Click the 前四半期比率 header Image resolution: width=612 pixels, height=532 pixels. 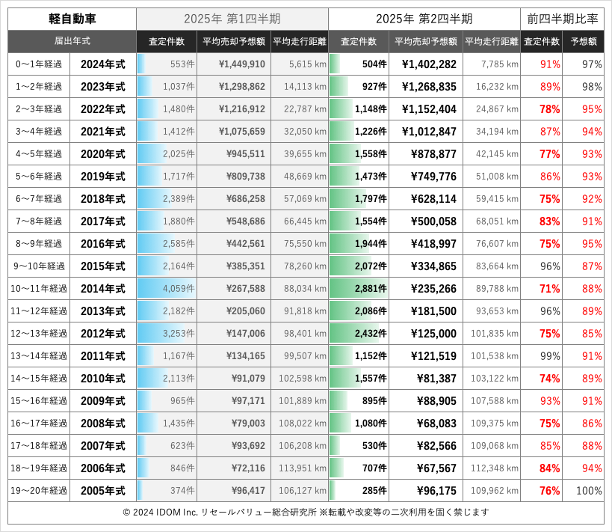[562, 19]
